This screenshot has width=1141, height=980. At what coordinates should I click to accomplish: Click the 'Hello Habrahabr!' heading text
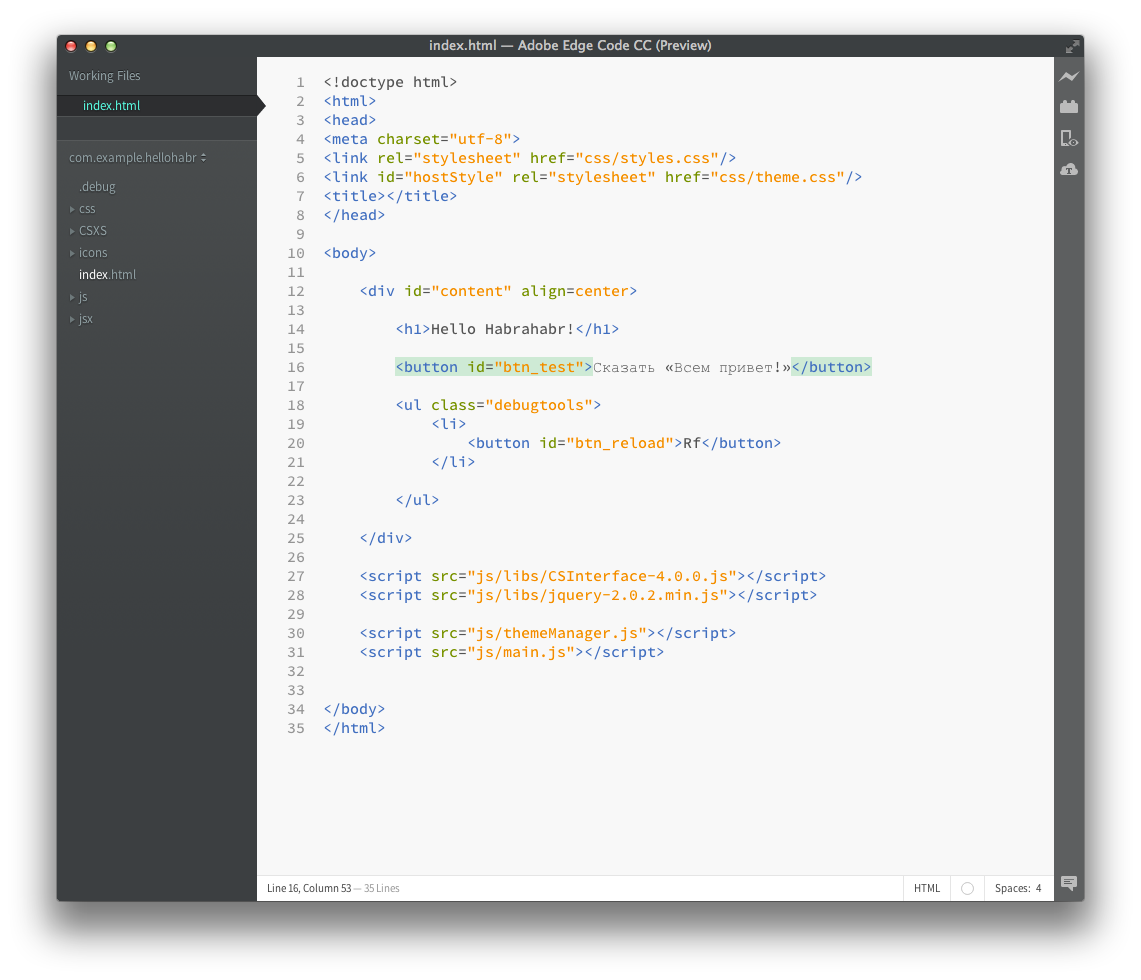503,329
